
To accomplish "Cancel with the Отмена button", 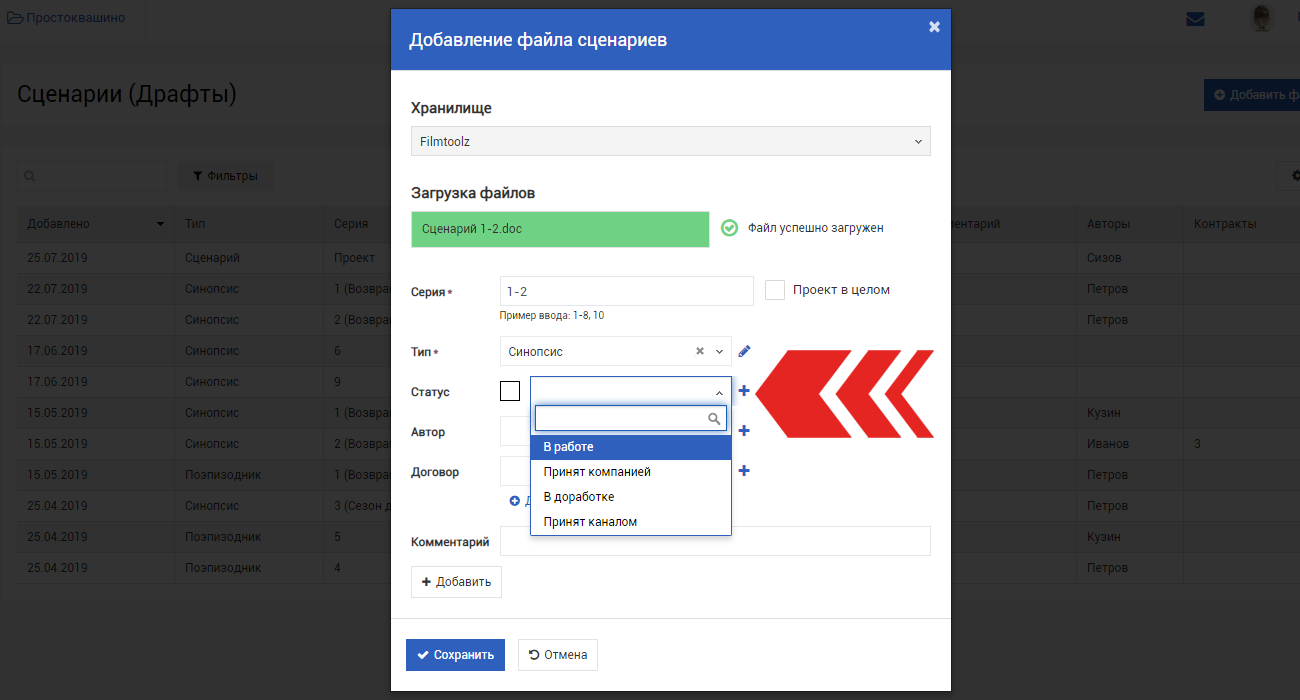I will coord(558,655).
